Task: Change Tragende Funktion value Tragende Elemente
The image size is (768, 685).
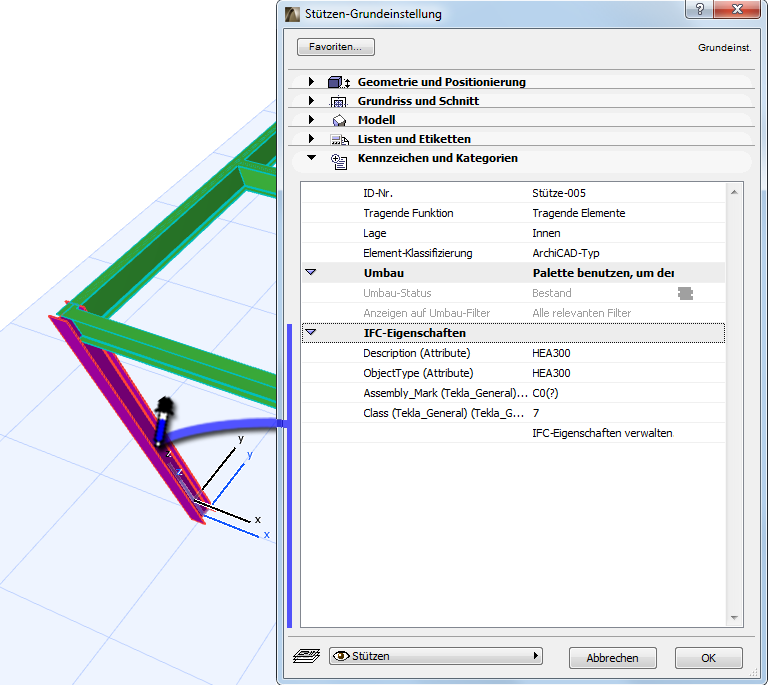Action: tap(578, 213)
